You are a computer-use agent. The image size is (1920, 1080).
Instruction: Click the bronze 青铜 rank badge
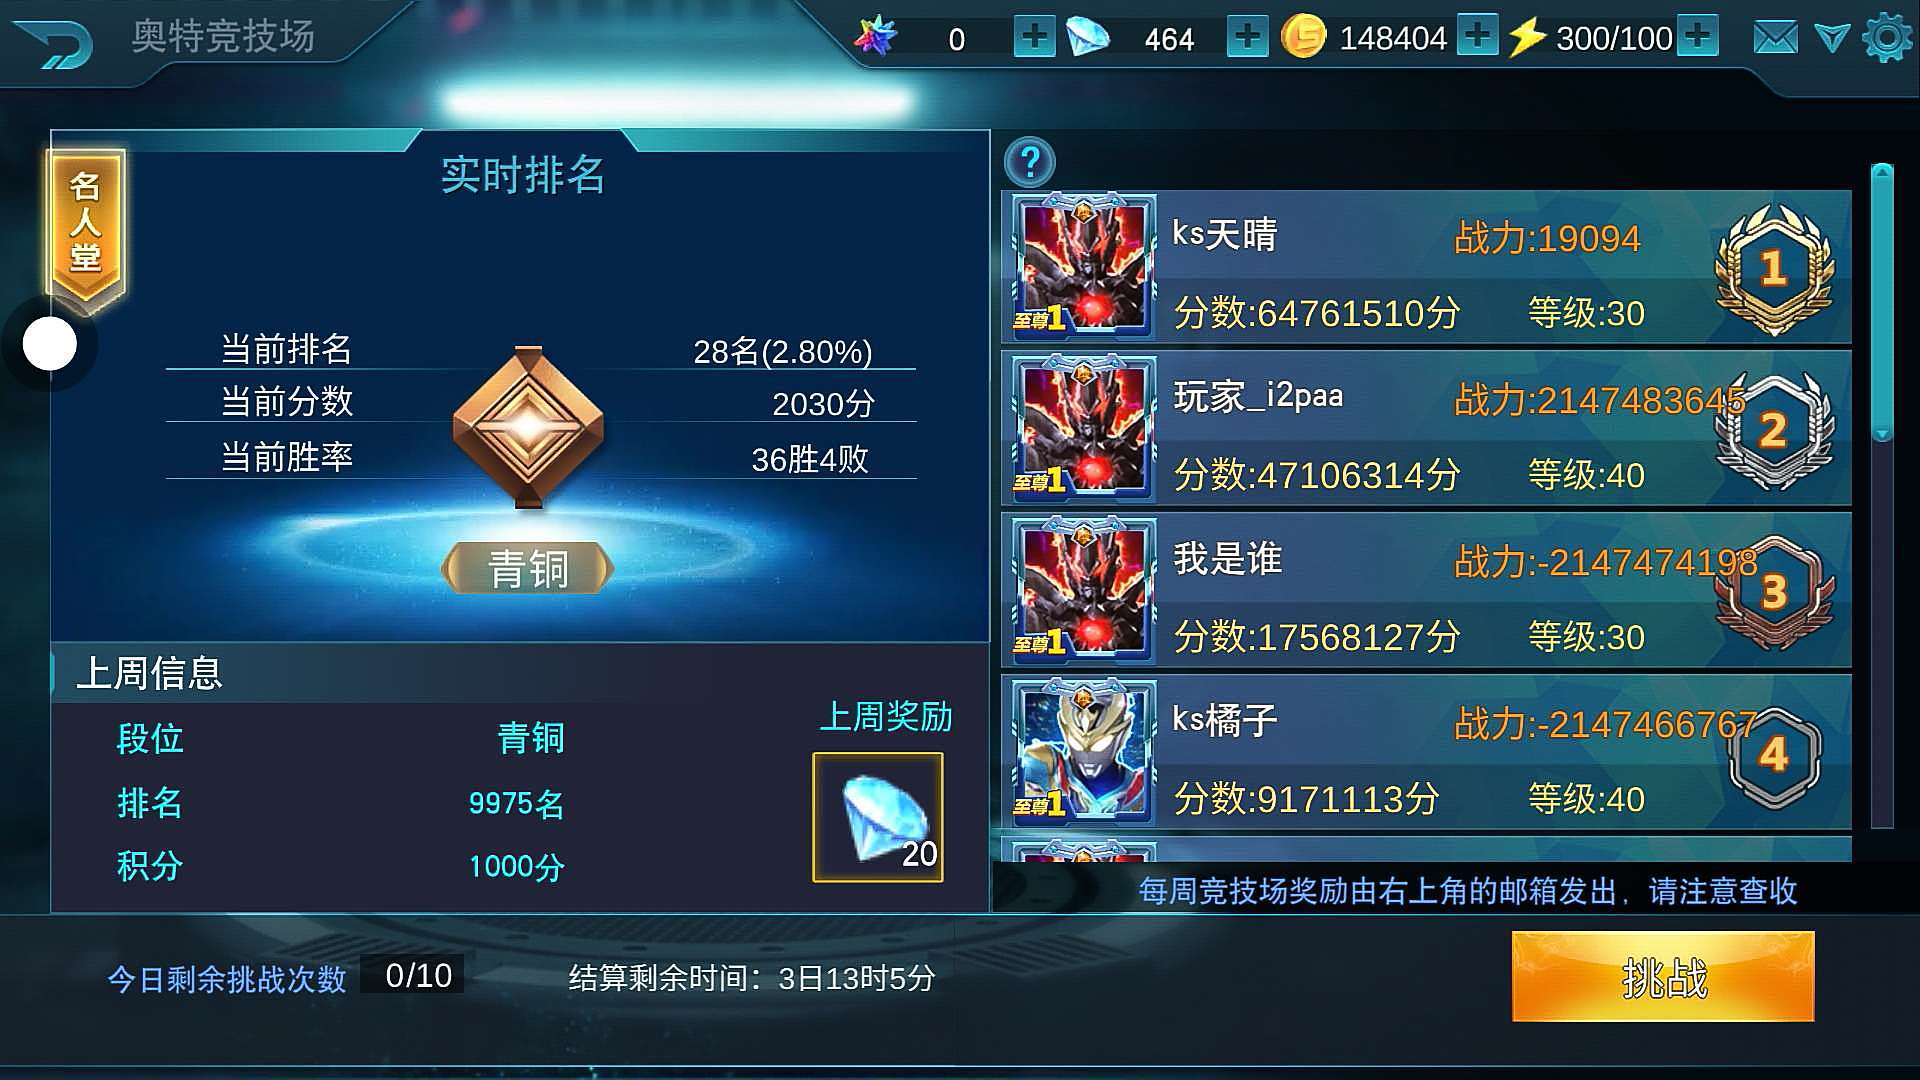[x=528, y=427]
